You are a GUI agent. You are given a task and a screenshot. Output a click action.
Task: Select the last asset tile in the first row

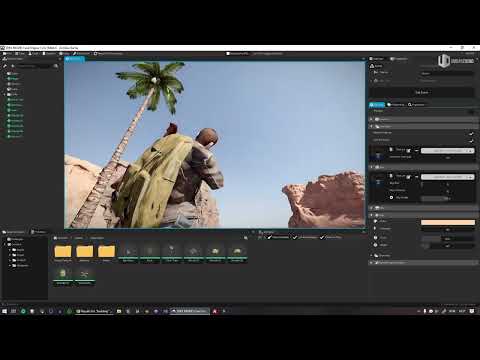coord(237,253)
